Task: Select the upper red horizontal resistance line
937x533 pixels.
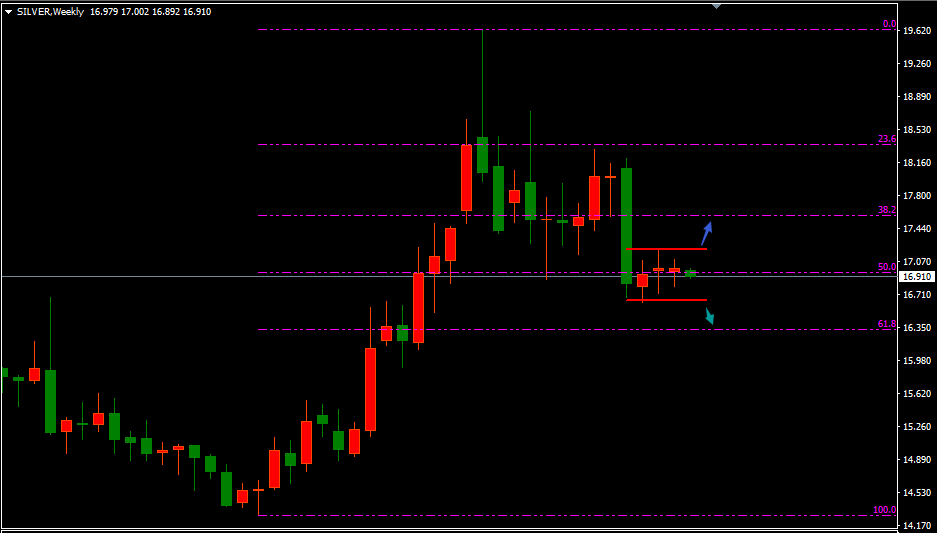Action: 667,249
